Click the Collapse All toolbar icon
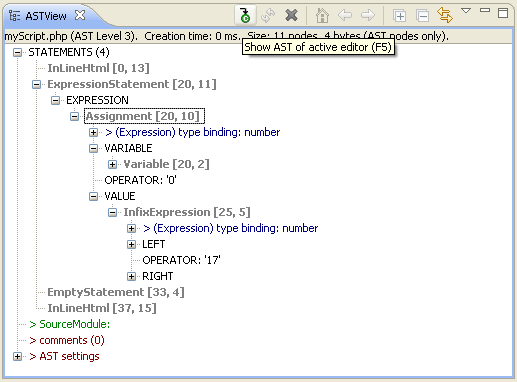The height and width of the screenshot is (382, 517). tap(422, 16)
